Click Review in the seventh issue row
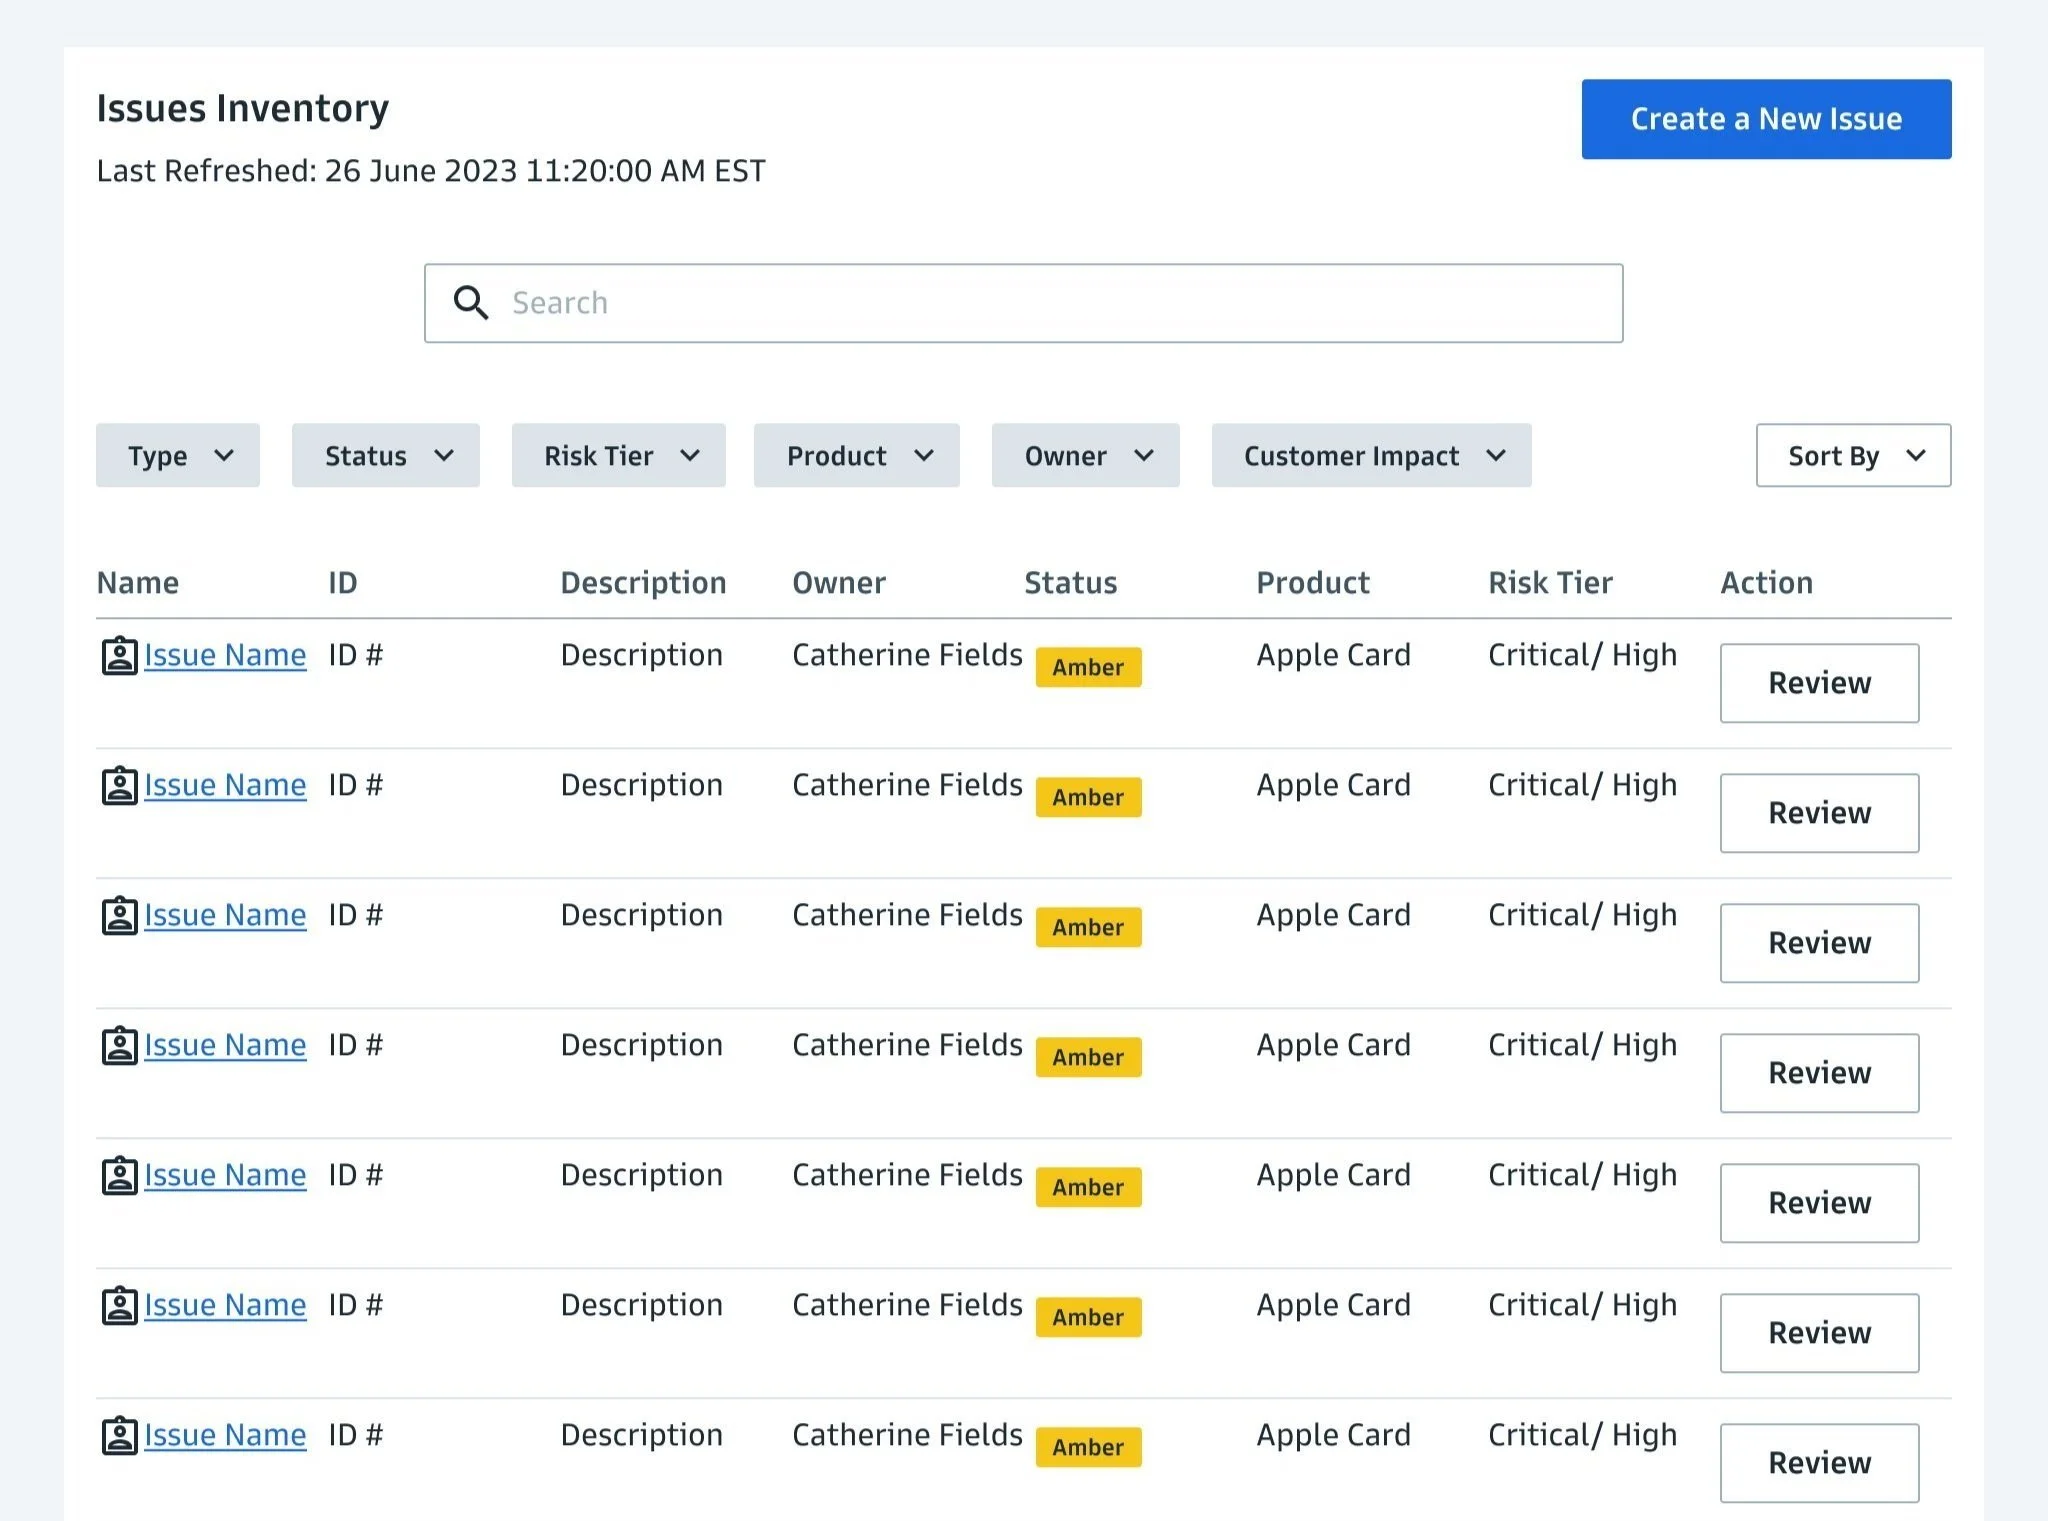The image size is (2048, 1521). (x=1820, y=1463)
